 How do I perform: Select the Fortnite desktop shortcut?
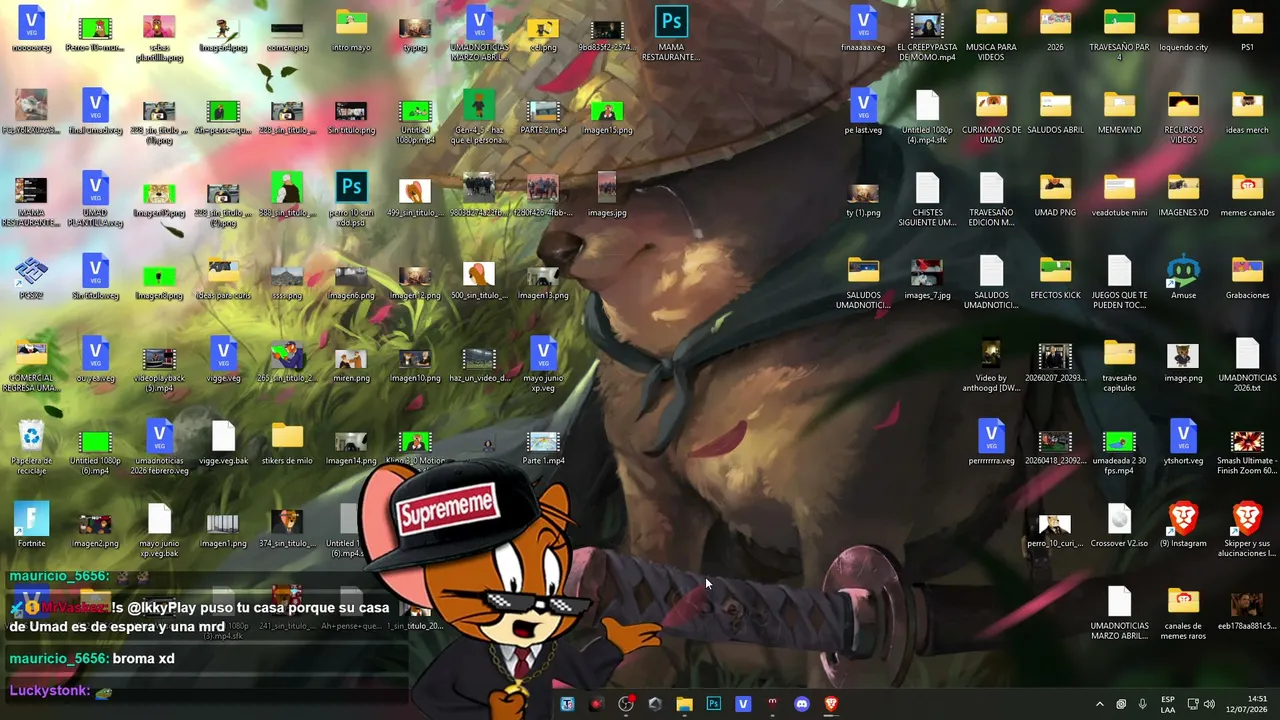[32, 525]
